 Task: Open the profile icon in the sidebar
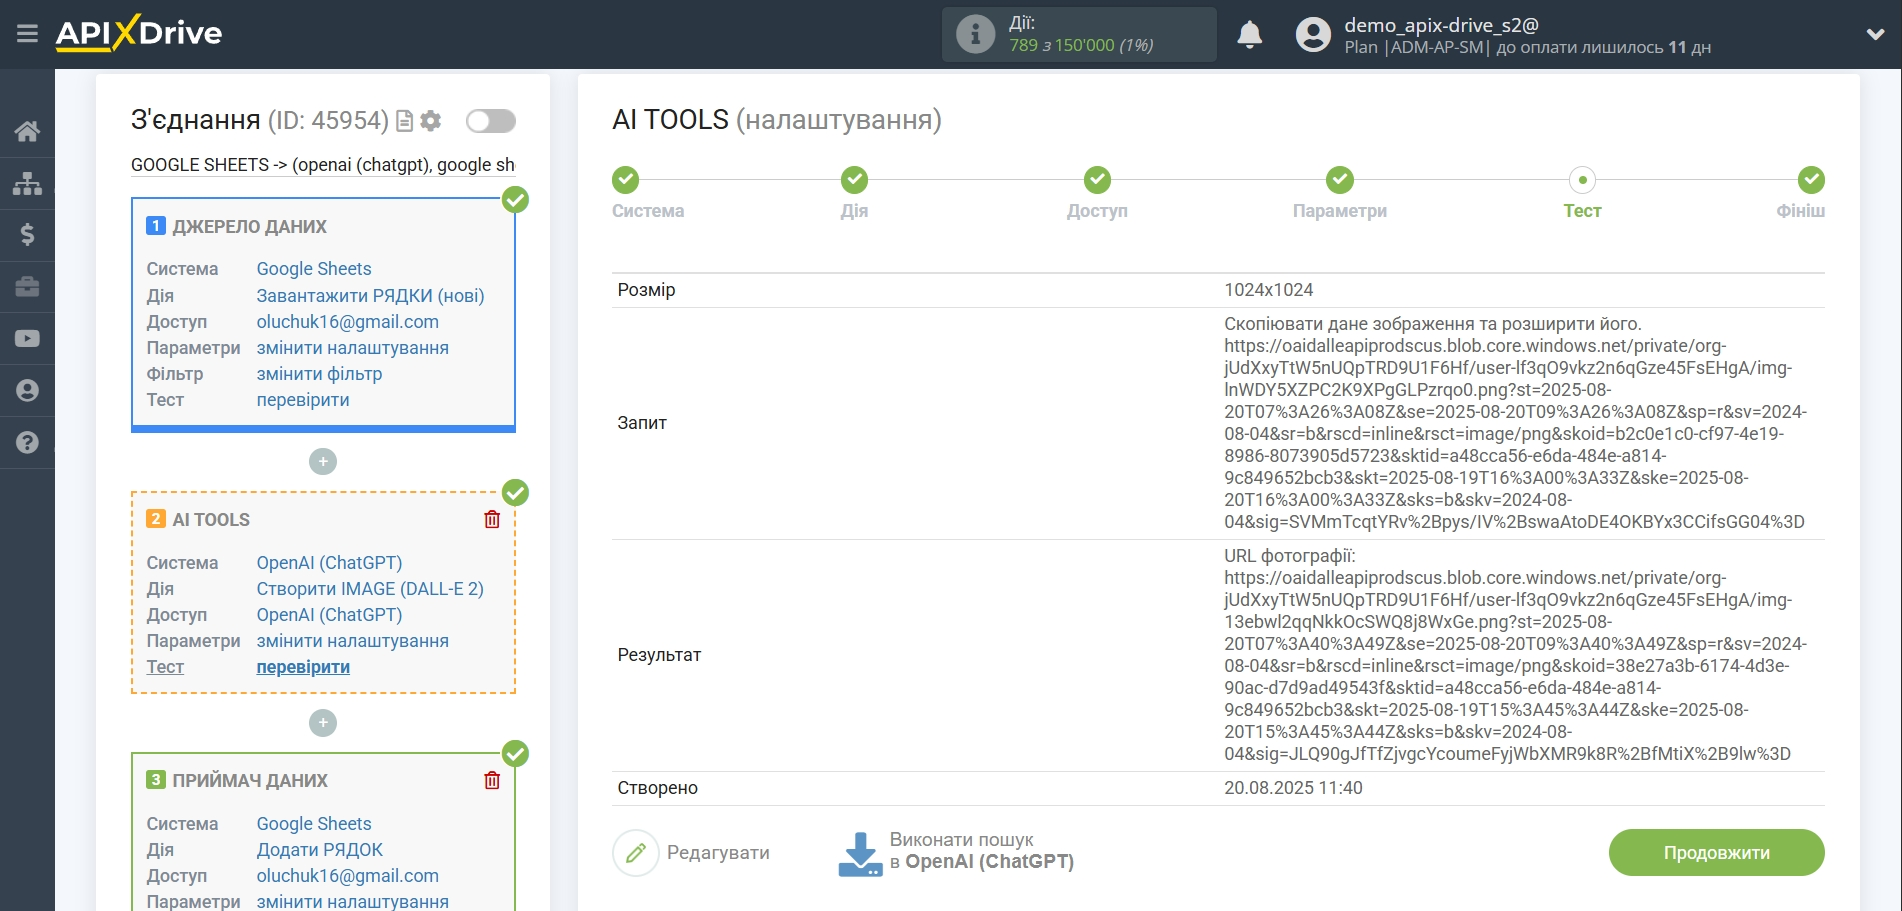click(x=27, y=391)
